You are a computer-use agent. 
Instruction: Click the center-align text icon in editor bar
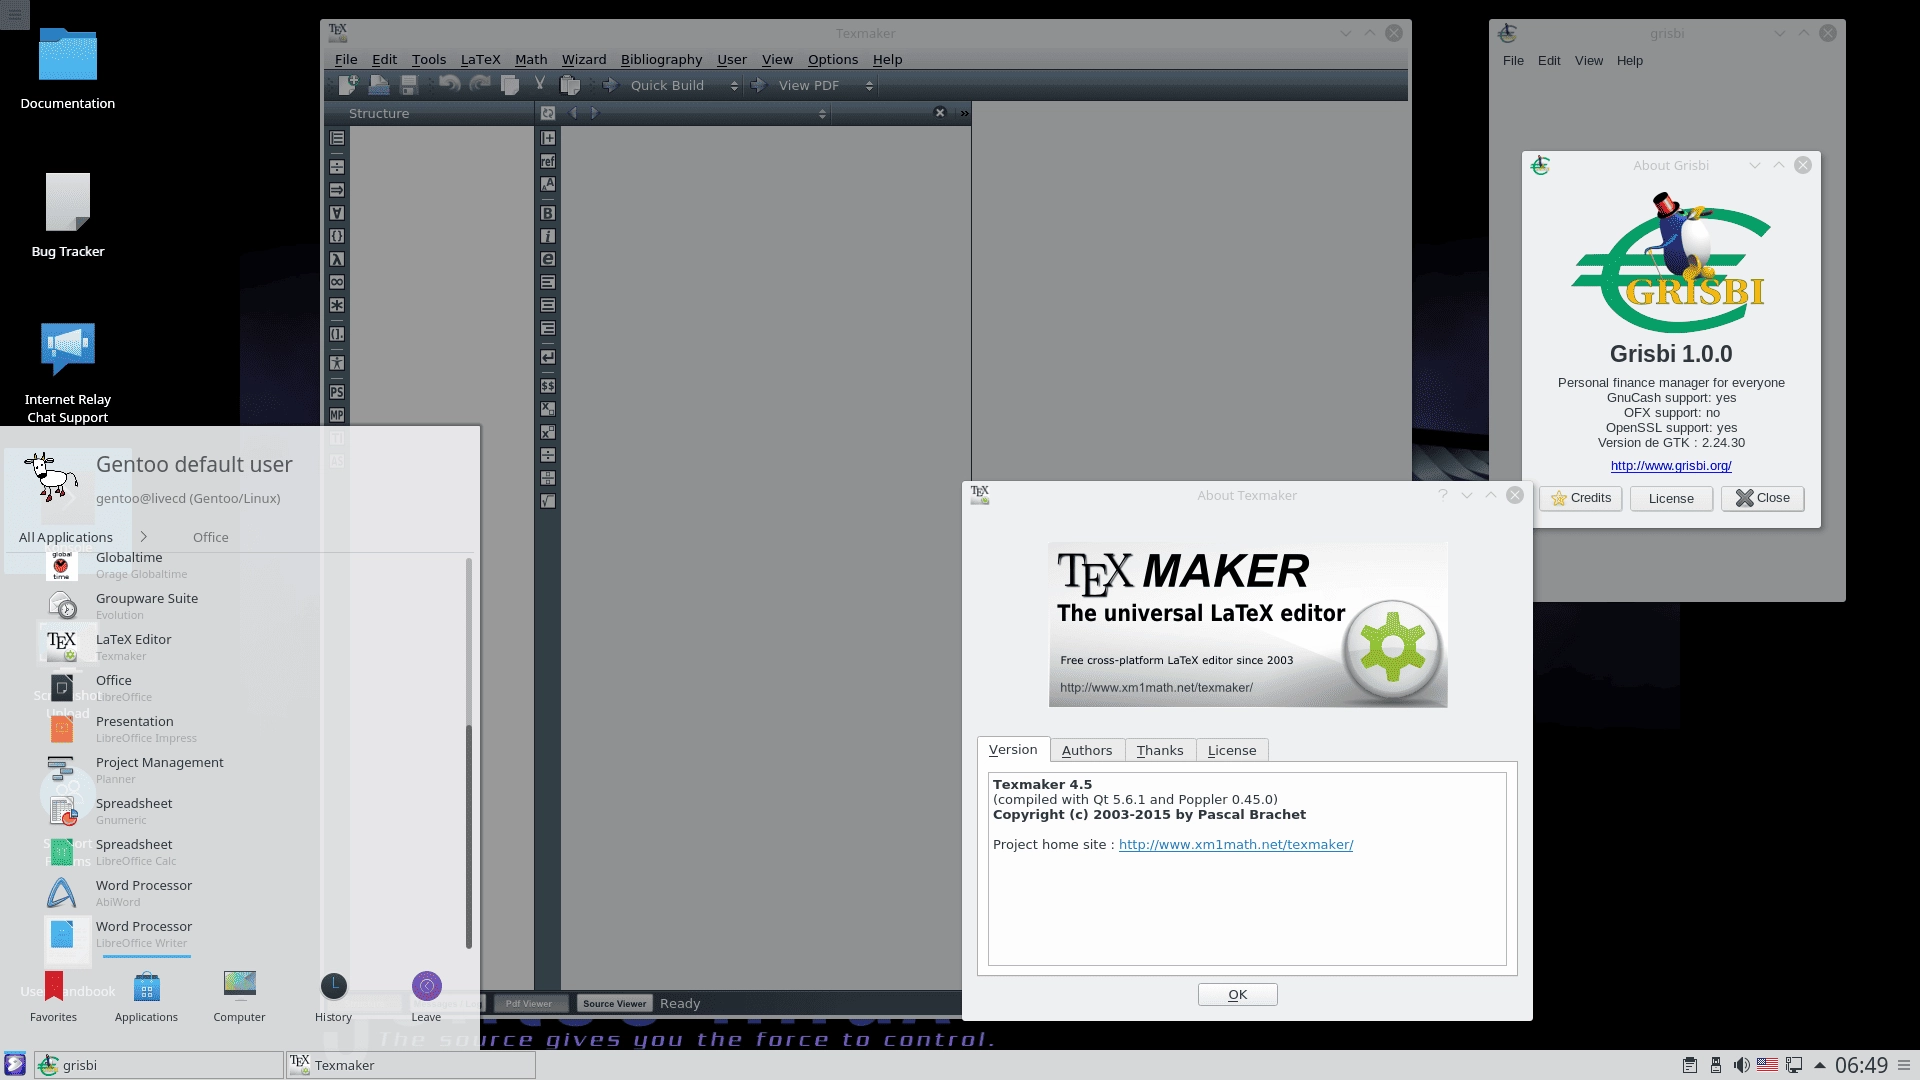[x=548, y=305]
